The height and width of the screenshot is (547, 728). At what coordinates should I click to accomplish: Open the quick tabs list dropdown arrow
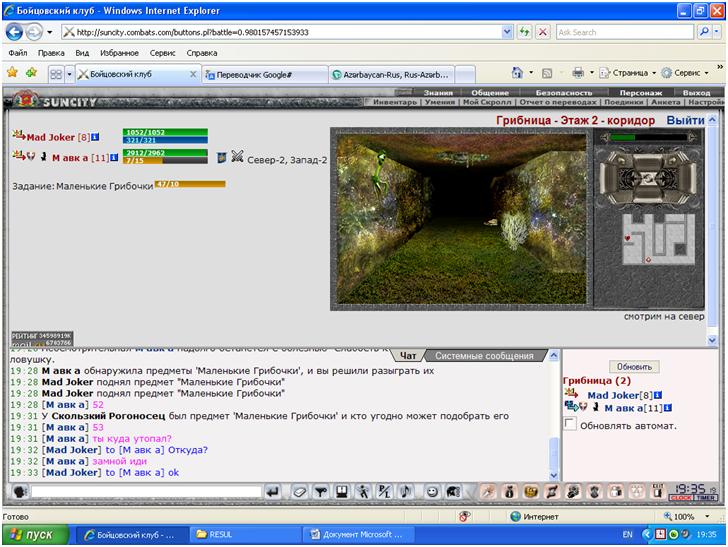point(70,74)
